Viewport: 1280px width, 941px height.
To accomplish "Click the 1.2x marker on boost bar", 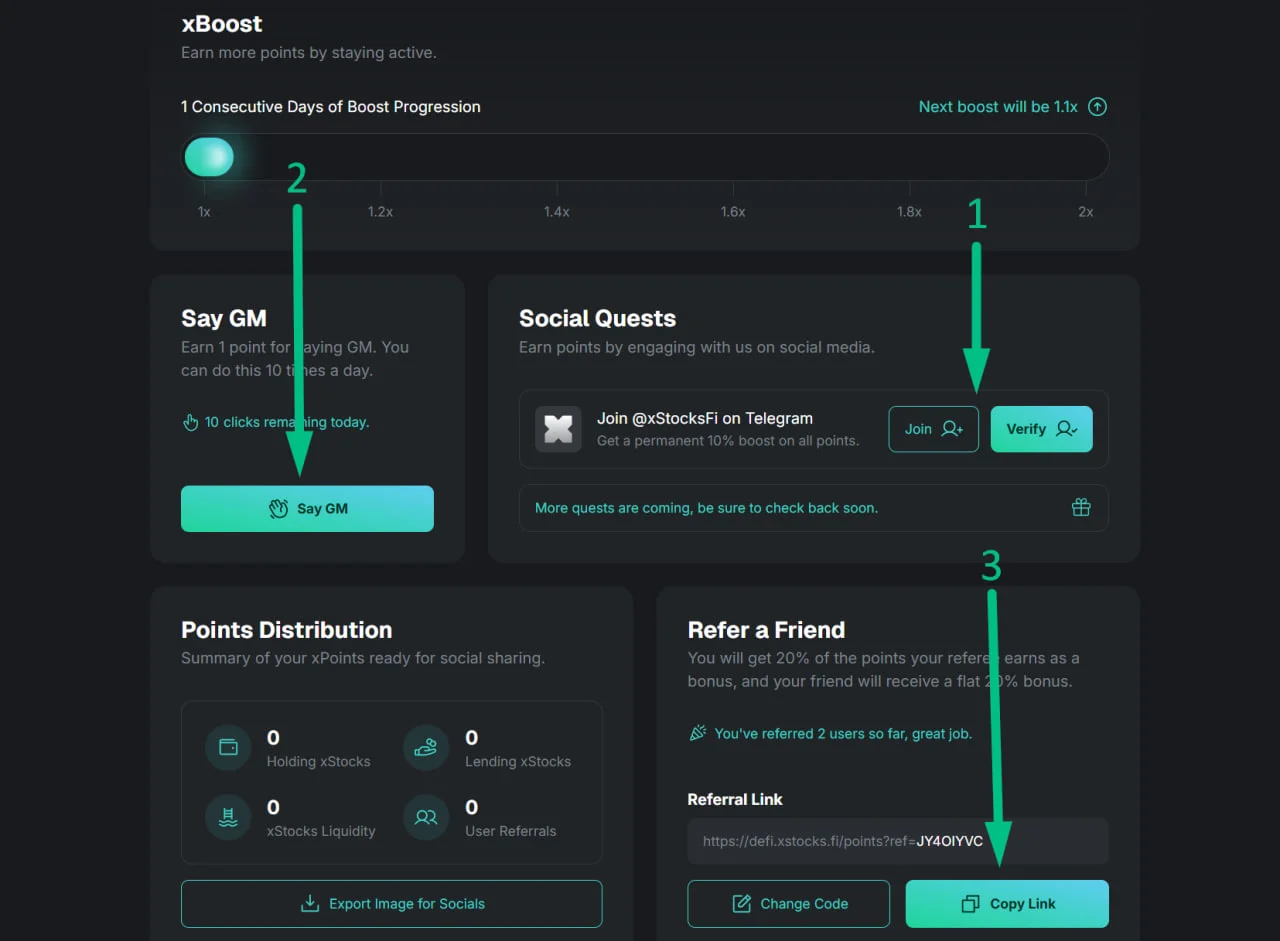I will pos(380,212).
